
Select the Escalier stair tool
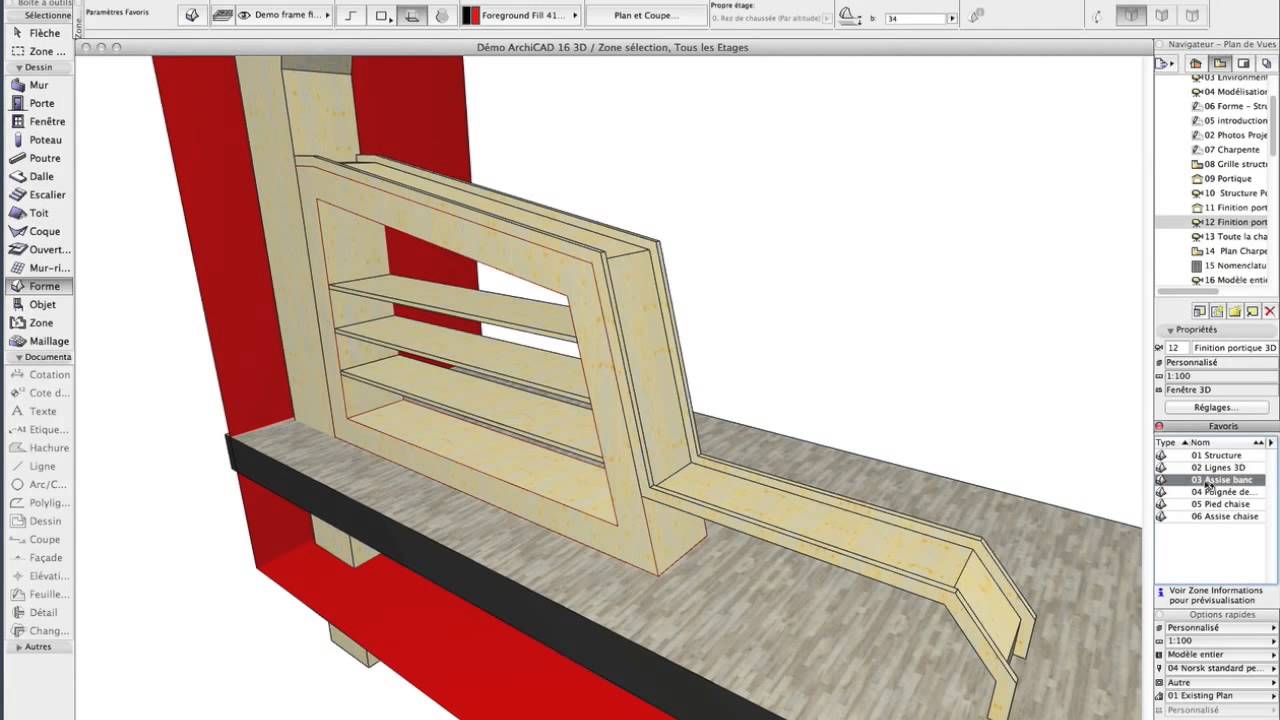pyautogui.click(x=38, y=195)
